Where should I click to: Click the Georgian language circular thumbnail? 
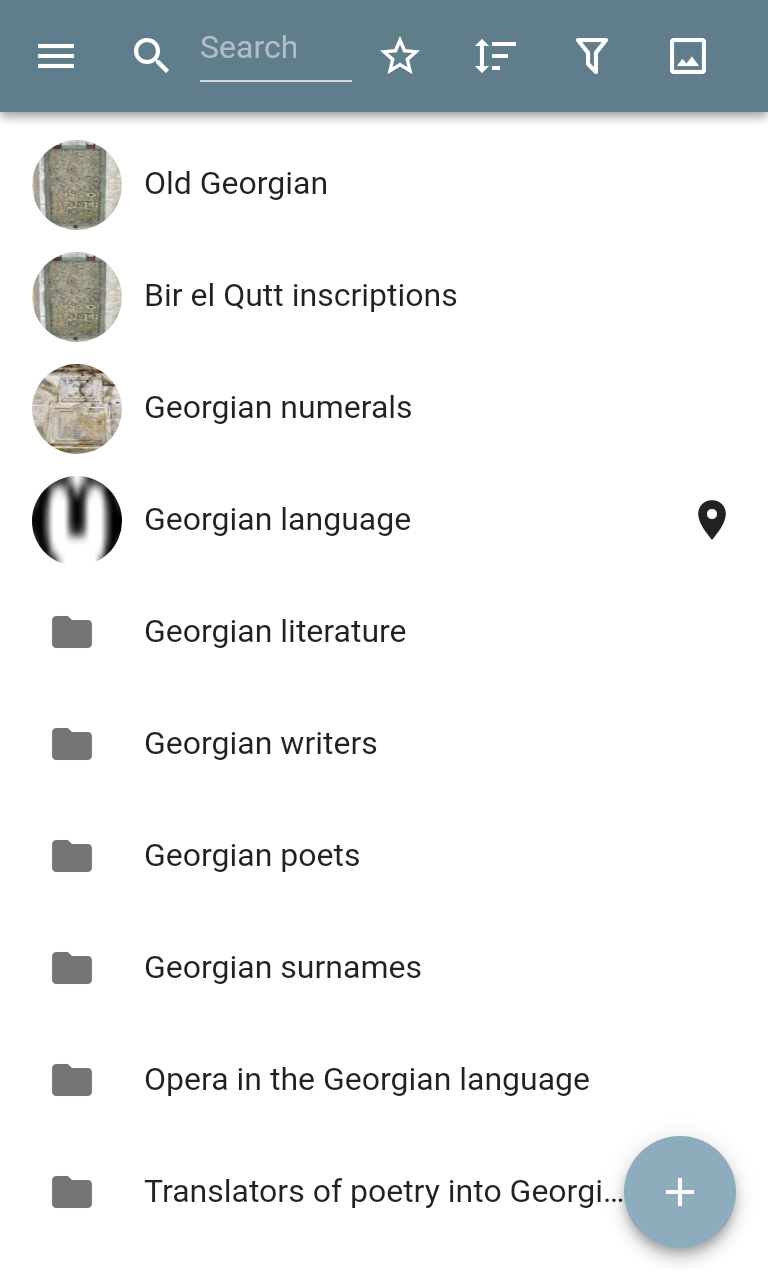click(x=77, y=520)
